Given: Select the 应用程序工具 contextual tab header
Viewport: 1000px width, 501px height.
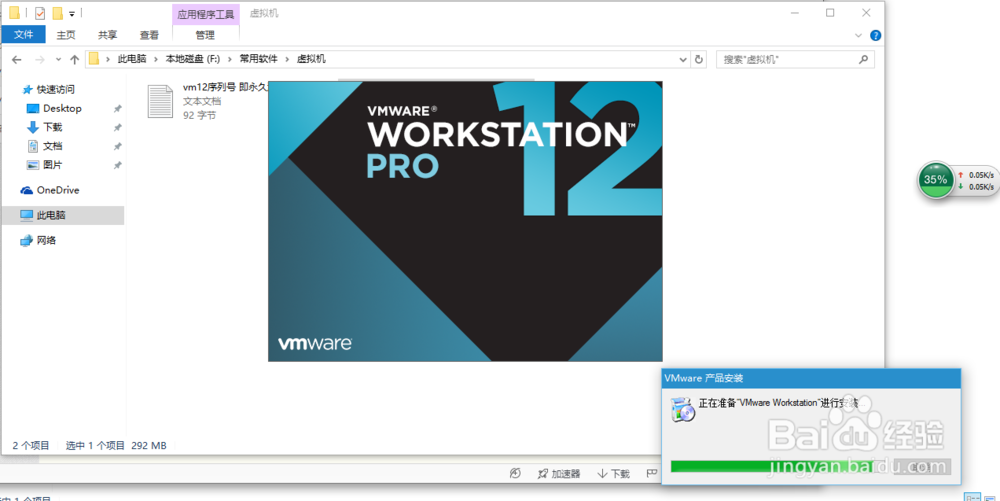Looking at the screenshot, I should click(205, 14).
